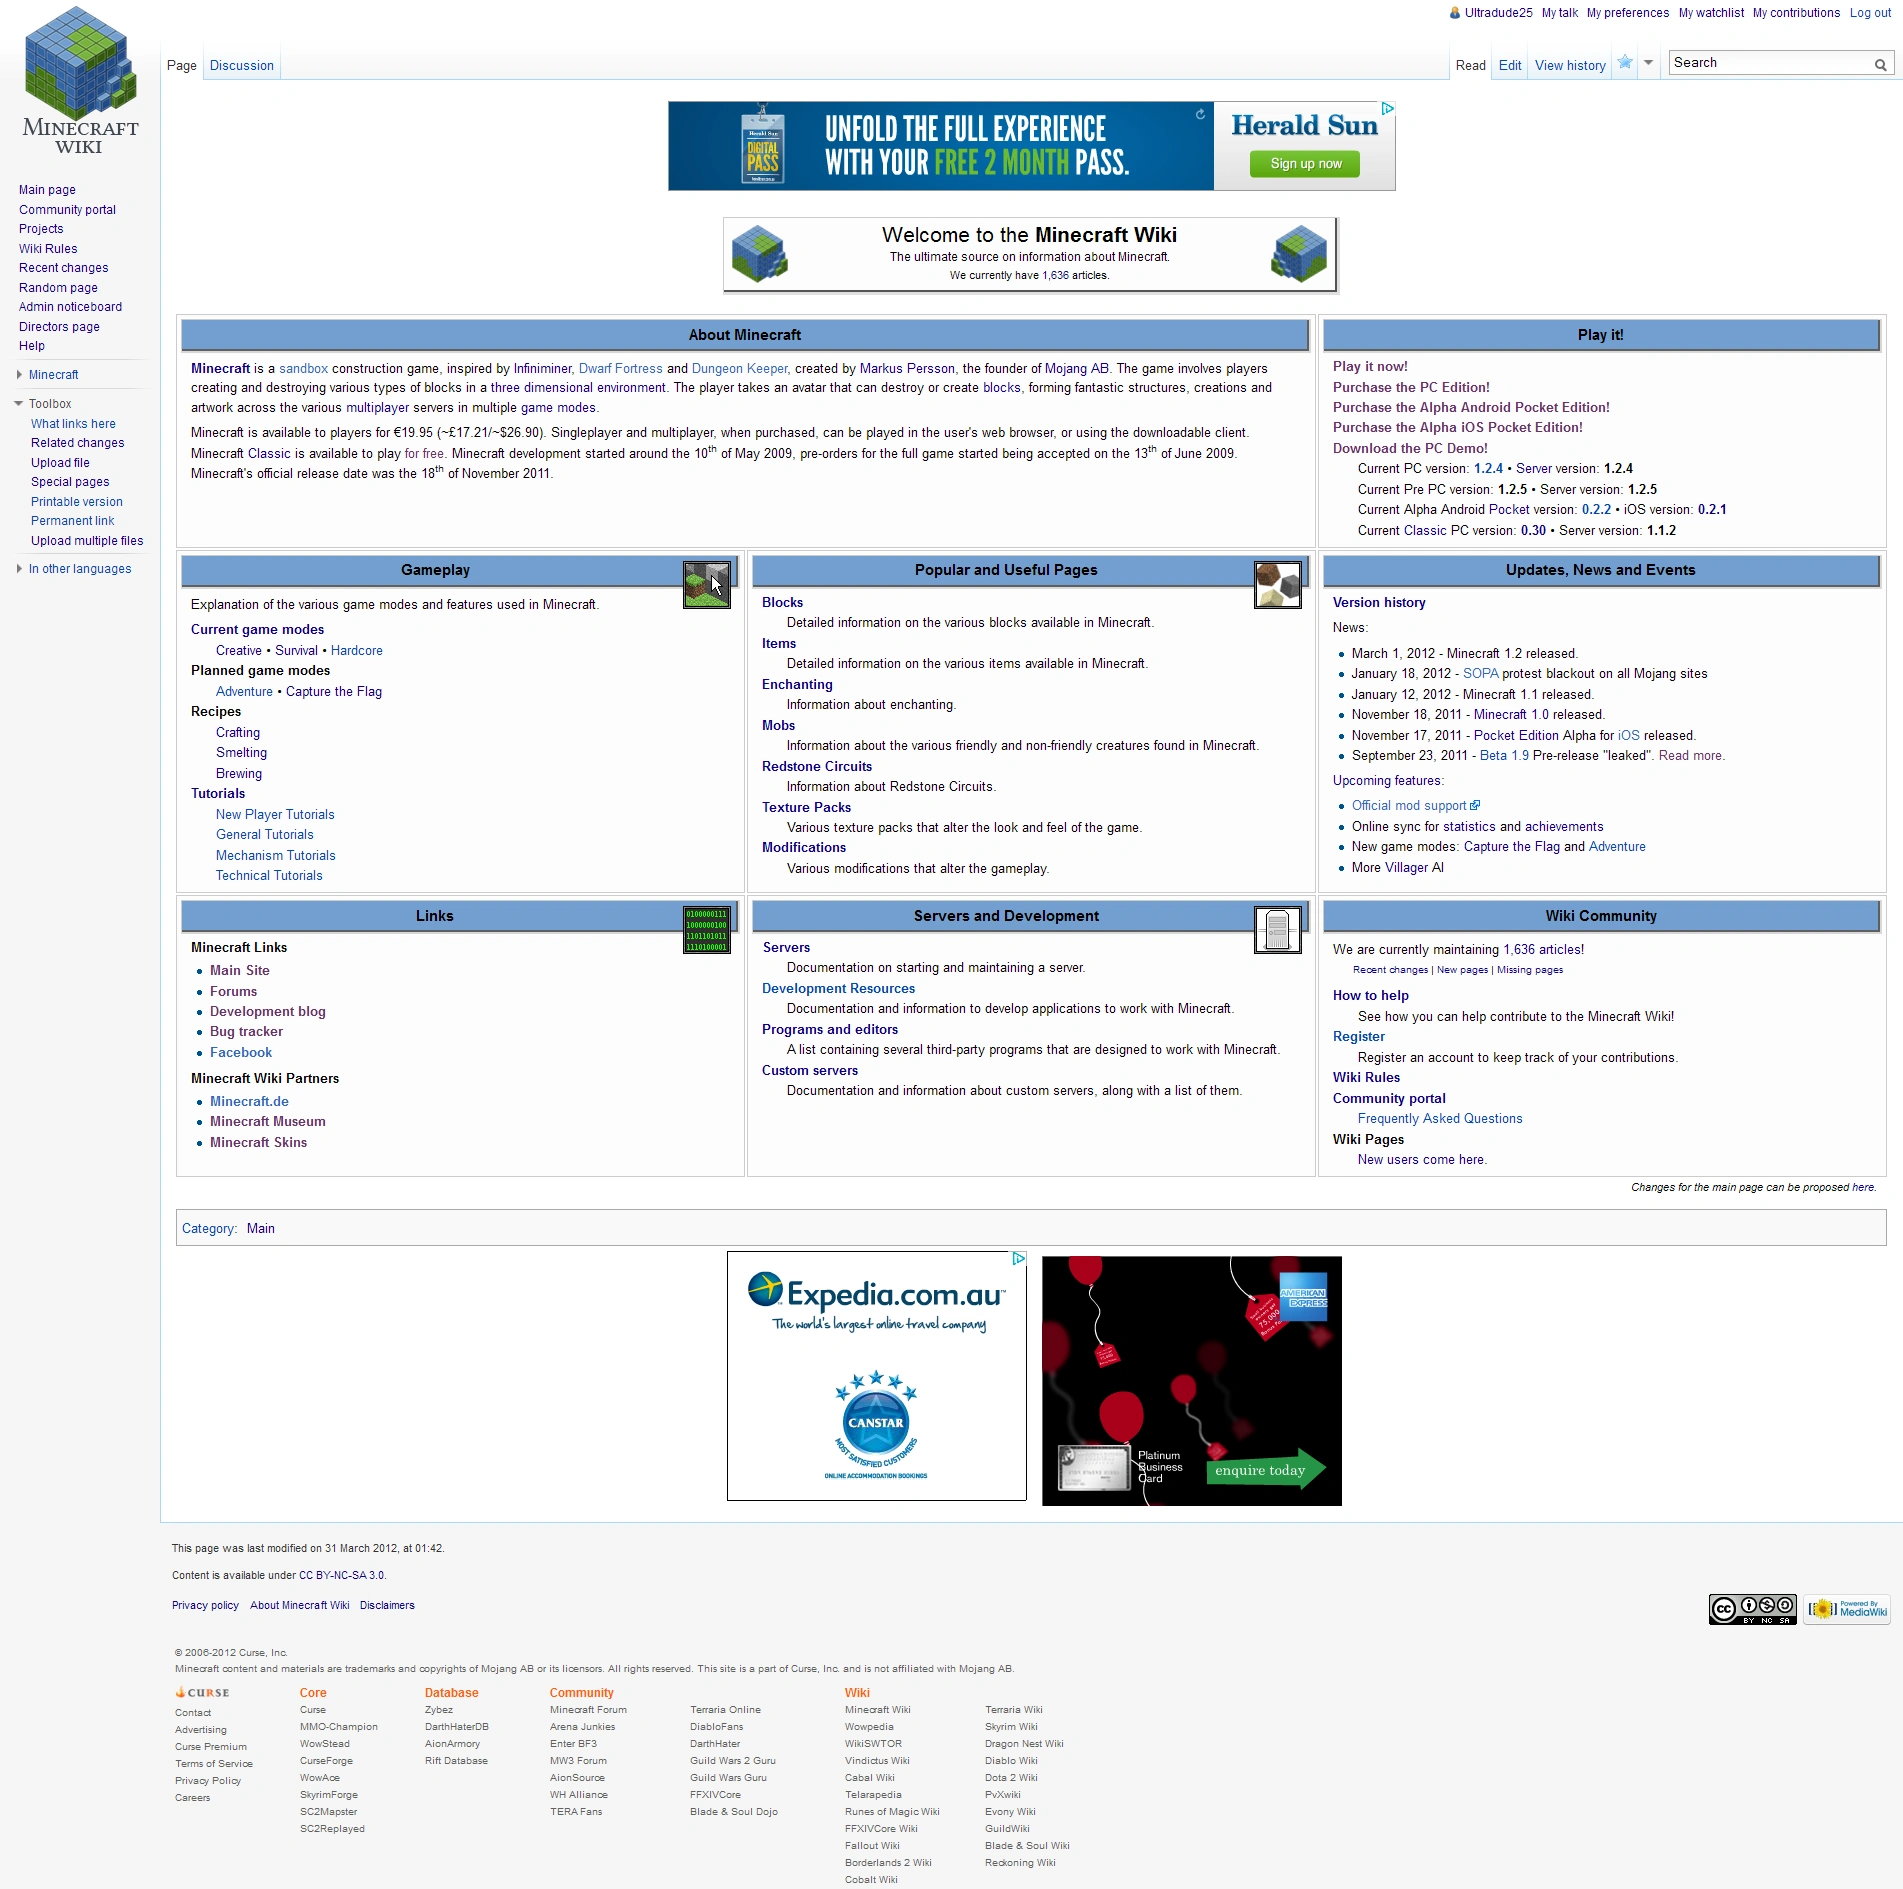Click the Popular and Useful Pages blocks icon
The width and height of the screenshot is (1903, 1889).
pyautogui.click(x=1277, y=585)
